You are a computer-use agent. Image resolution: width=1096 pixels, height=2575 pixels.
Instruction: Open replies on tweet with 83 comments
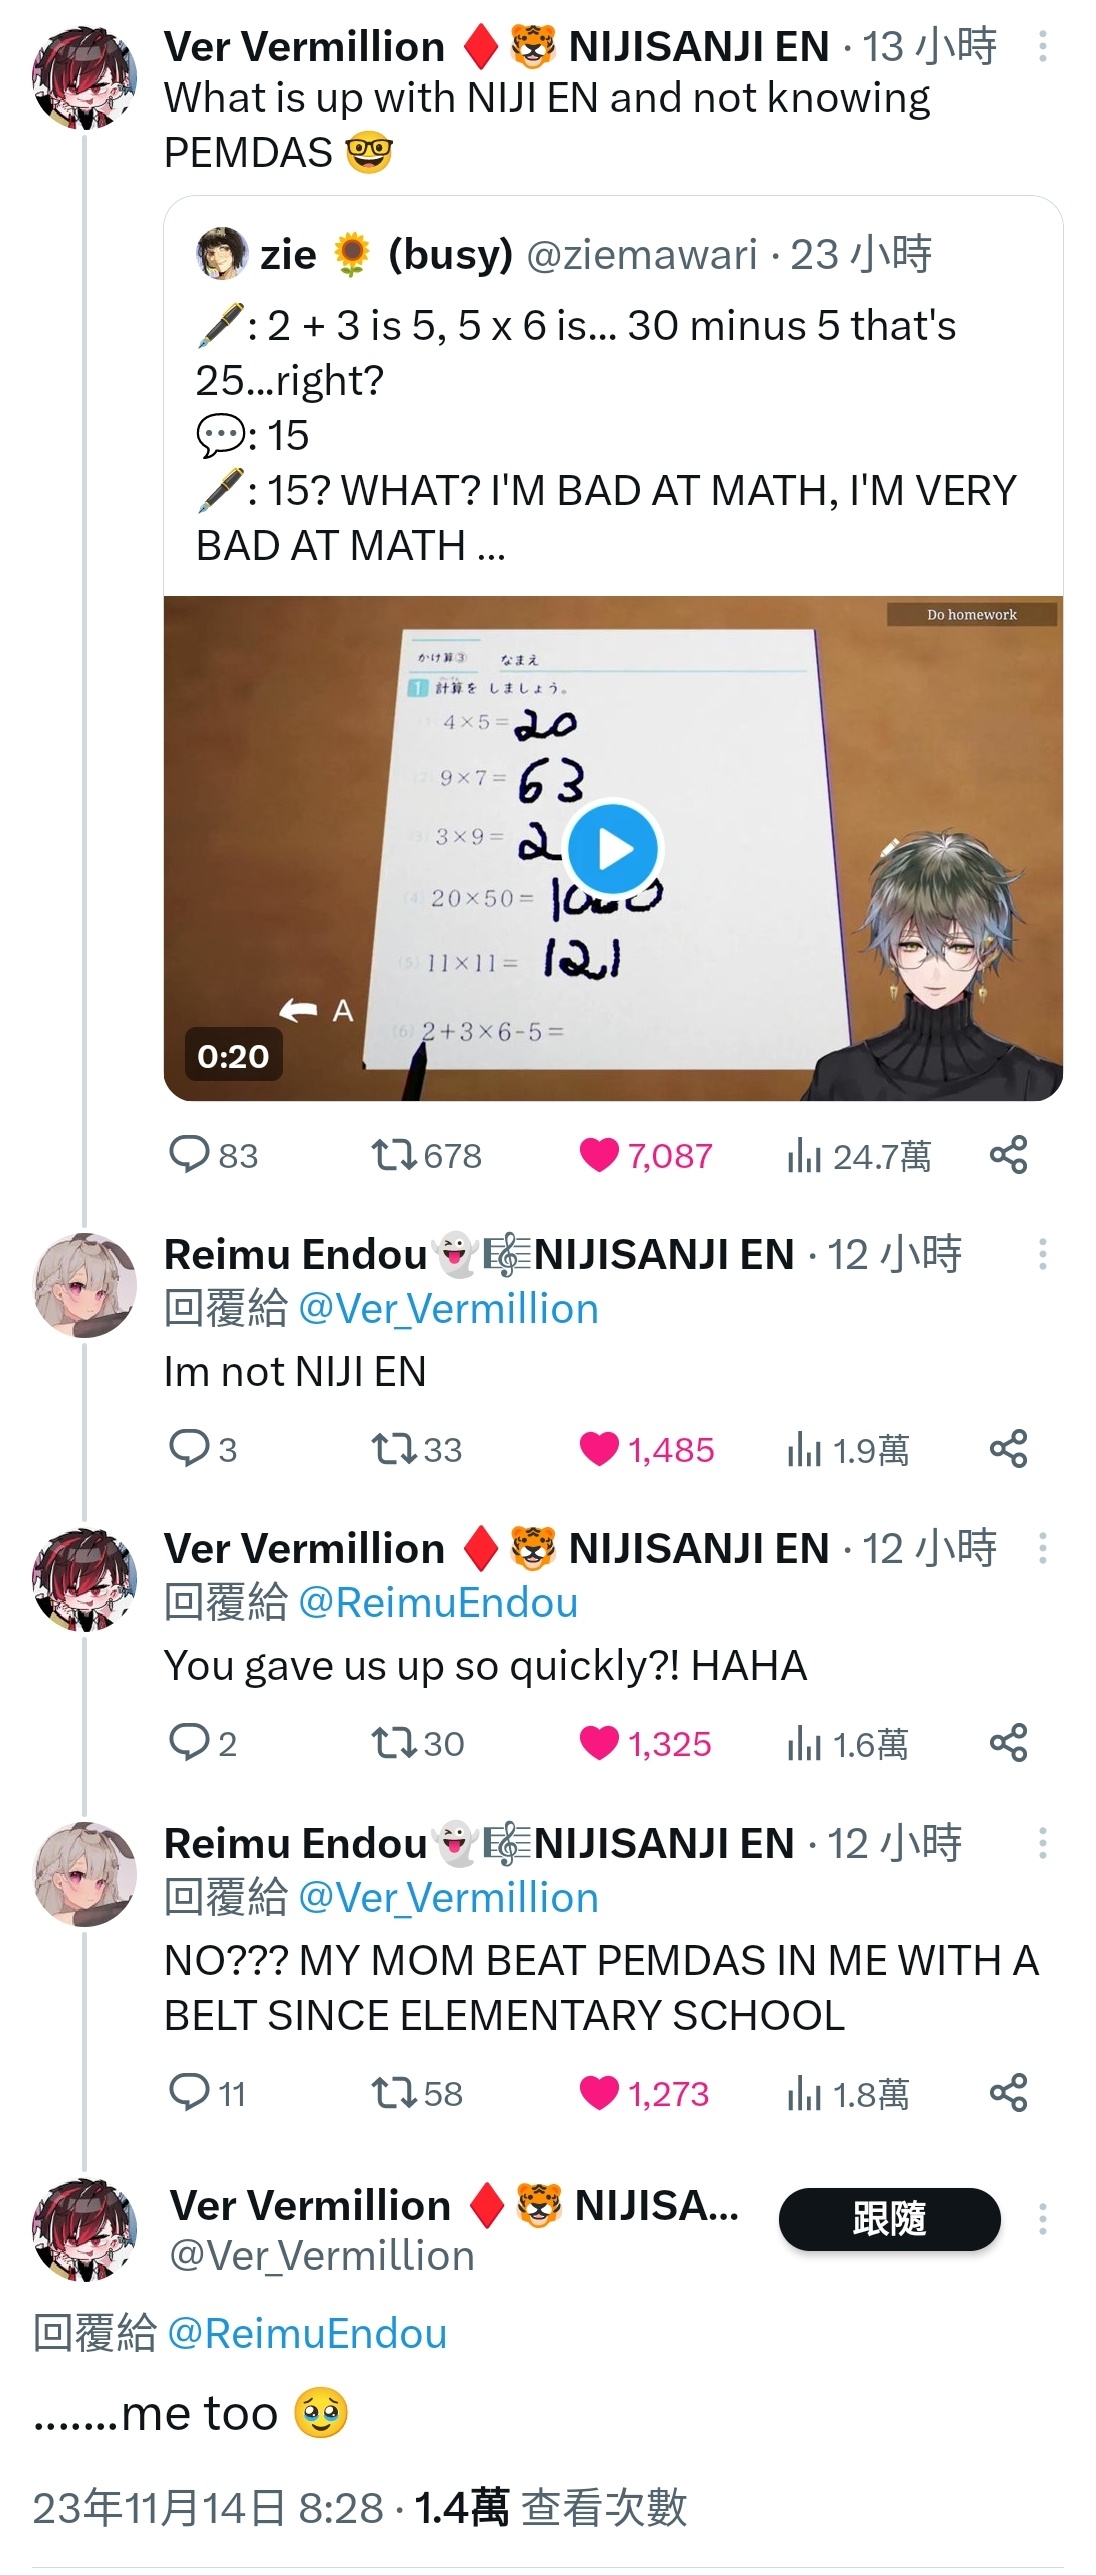click(214, 1155)
